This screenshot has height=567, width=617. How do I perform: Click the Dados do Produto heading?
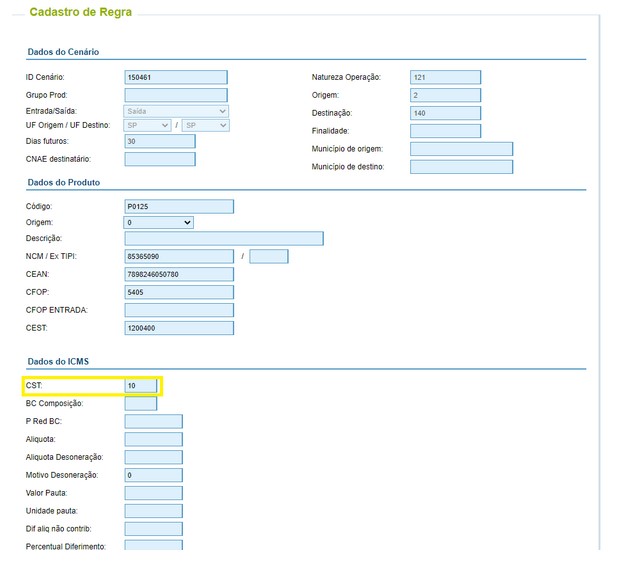click(63, 183)
